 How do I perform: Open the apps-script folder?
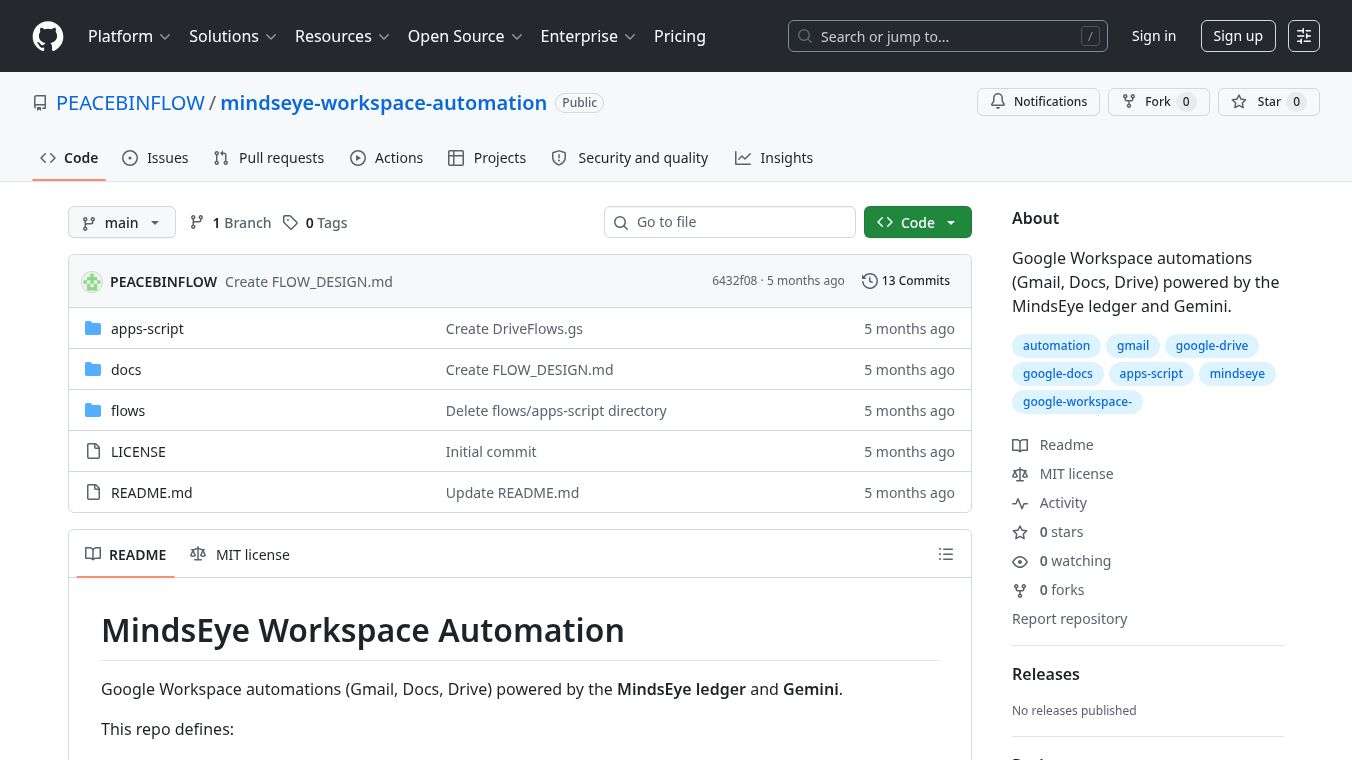pos(147,329)
